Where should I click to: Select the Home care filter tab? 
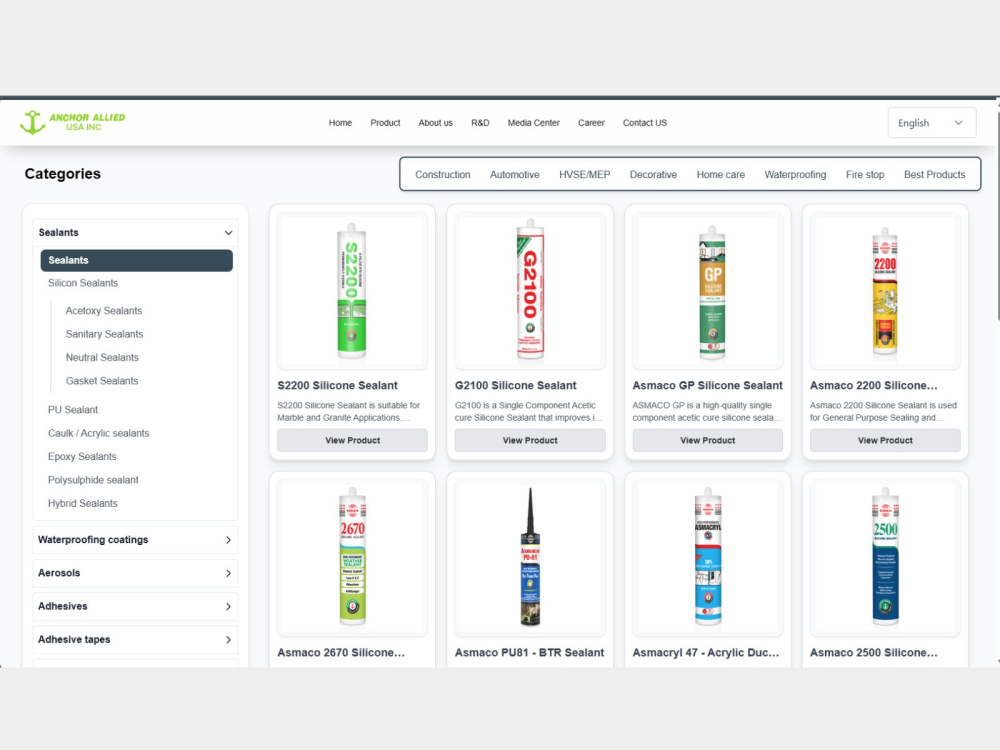[721, 174]
